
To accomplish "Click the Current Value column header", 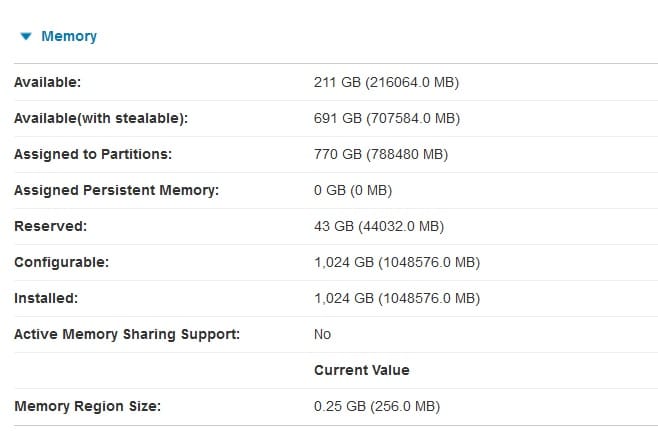I will [x=362, y=370].
